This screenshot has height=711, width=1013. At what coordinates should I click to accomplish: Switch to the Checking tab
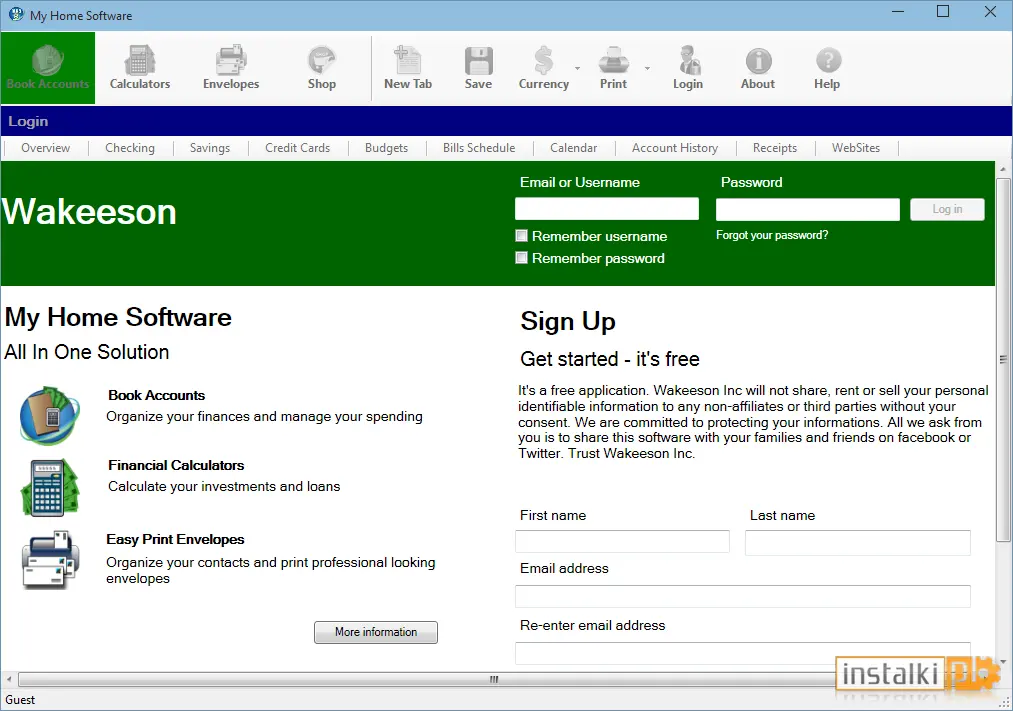pos(130,148)
